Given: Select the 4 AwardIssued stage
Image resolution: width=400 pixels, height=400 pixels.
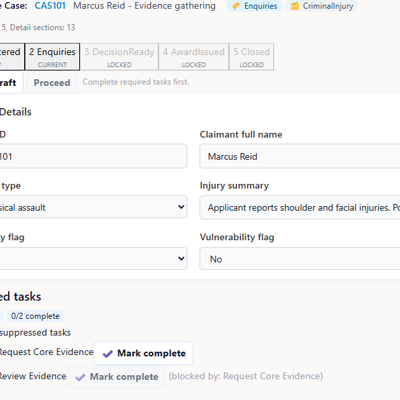Looking at the screenshot, I should (194, 57).
